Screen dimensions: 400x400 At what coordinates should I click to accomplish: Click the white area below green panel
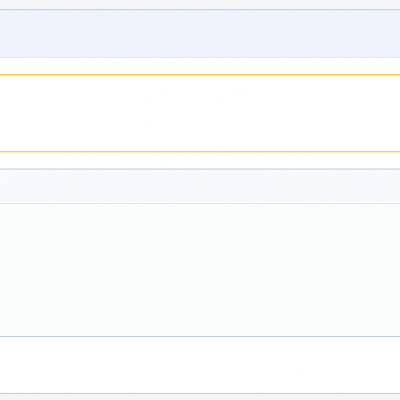200,365
